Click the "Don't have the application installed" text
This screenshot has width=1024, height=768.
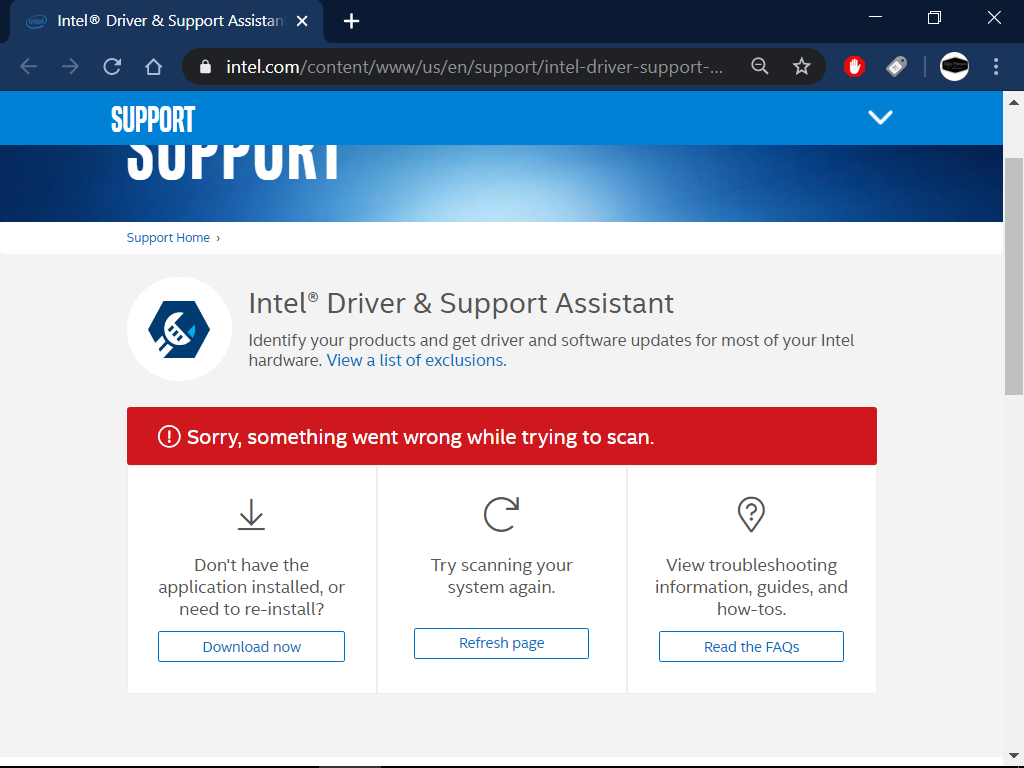click(251, 587)
